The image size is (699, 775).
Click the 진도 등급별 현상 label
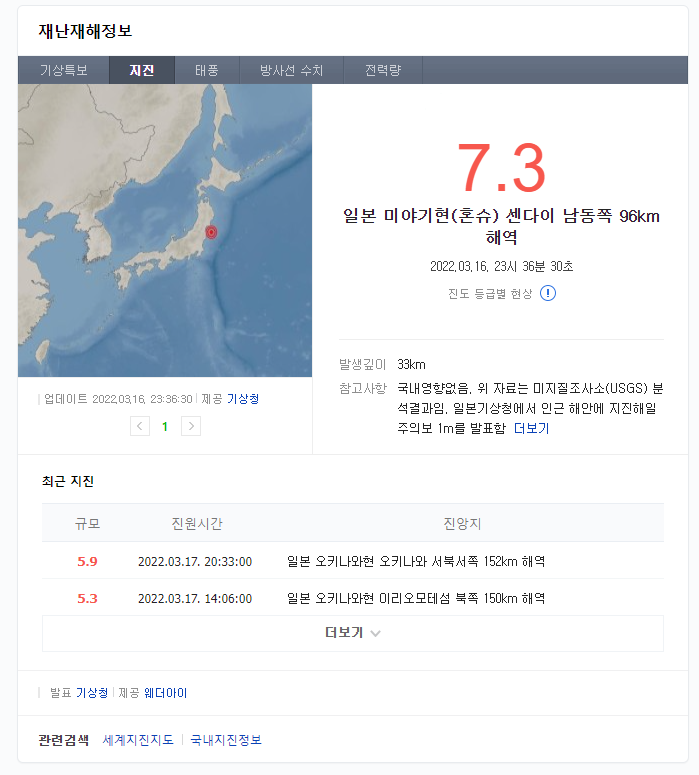tap(490, 294)
